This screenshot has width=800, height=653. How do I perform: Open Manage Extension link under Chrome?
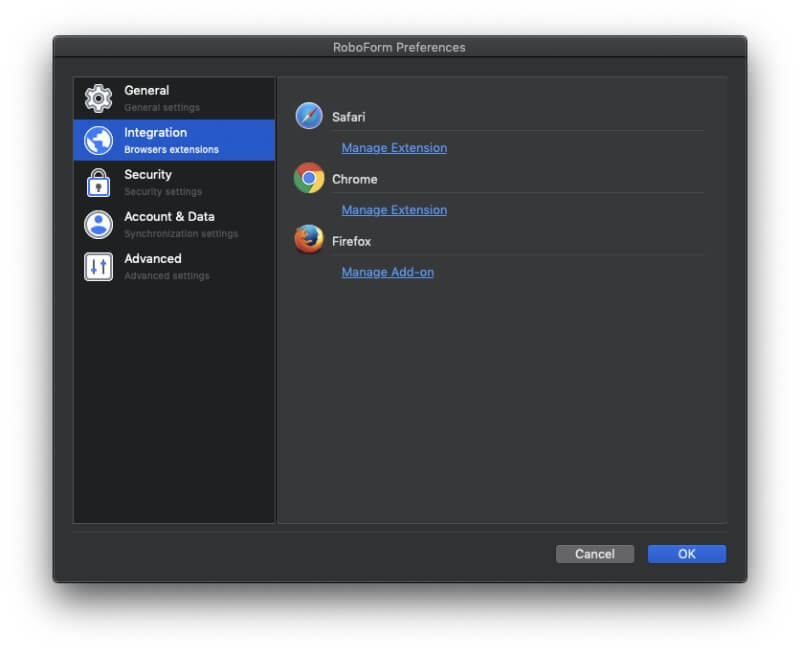(394, 210)
